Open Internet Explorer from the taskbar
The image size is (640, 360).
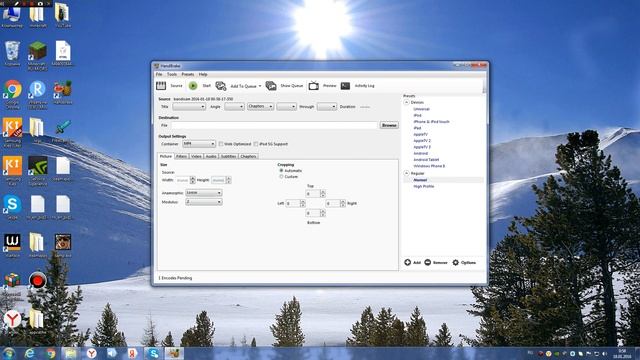(x=30, y=353)
